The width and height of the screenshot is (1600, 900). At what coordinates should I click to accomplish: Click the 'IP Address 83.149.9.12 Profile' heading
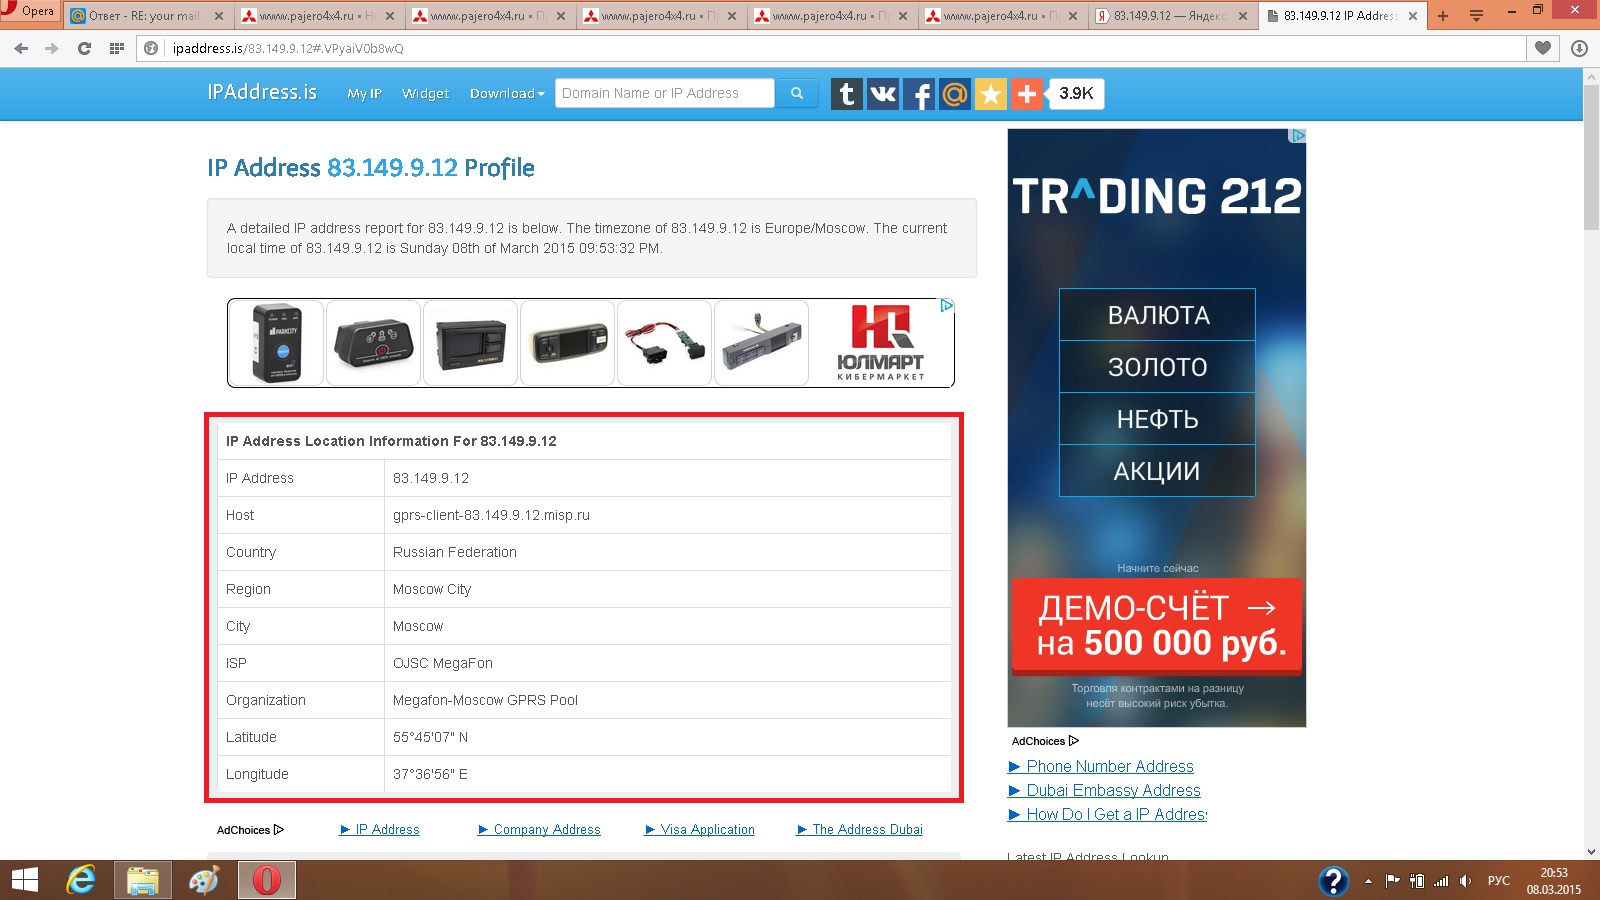point(371,168)
